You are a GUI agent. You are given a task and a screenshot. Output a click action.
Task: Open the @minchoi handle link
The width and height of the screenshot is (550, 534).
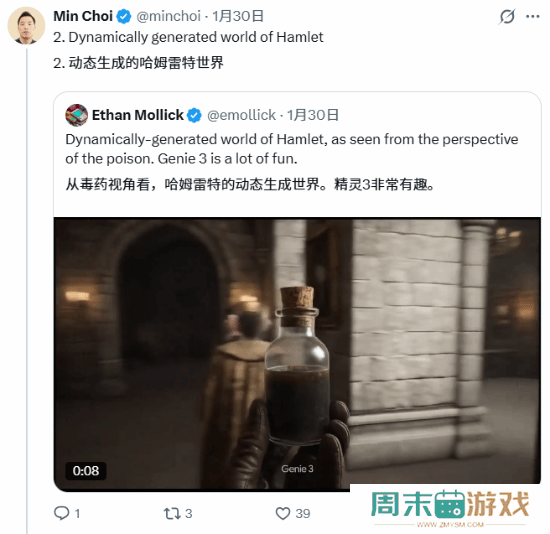[x=168, y=16]
